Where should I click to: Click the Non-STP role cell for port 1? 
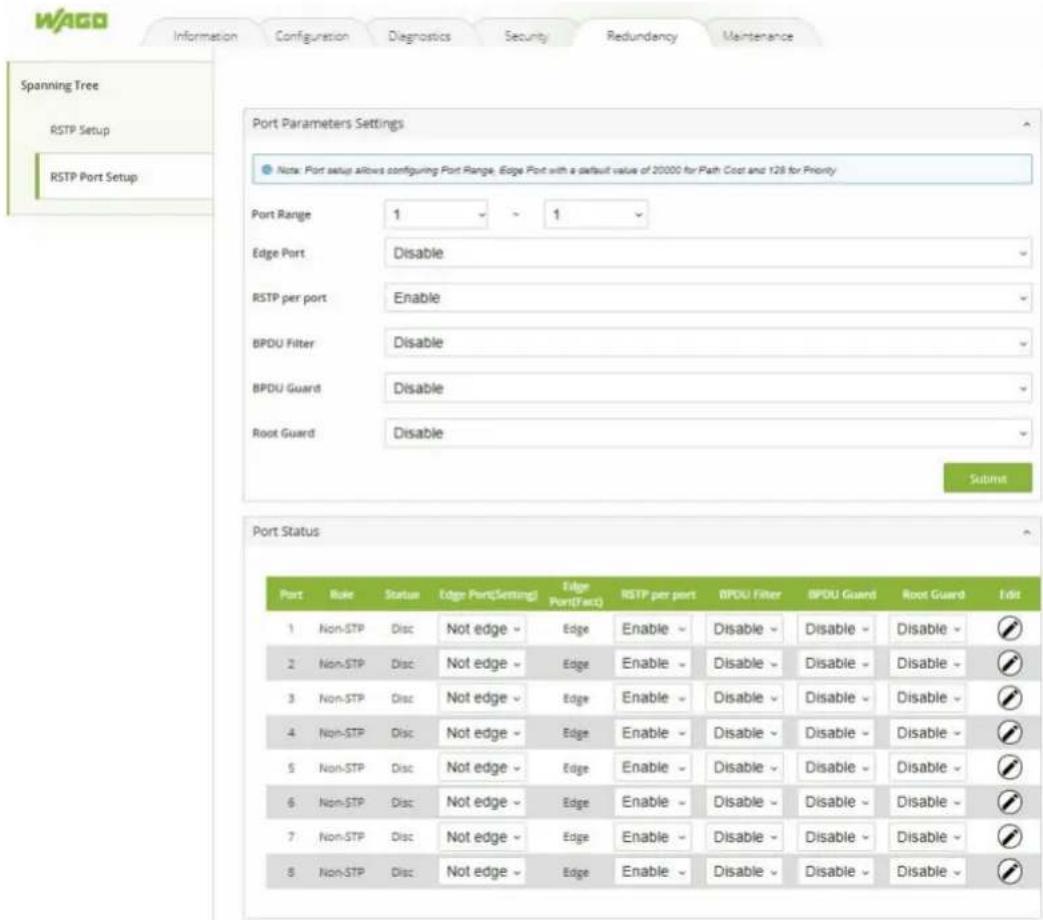point(341,629)
